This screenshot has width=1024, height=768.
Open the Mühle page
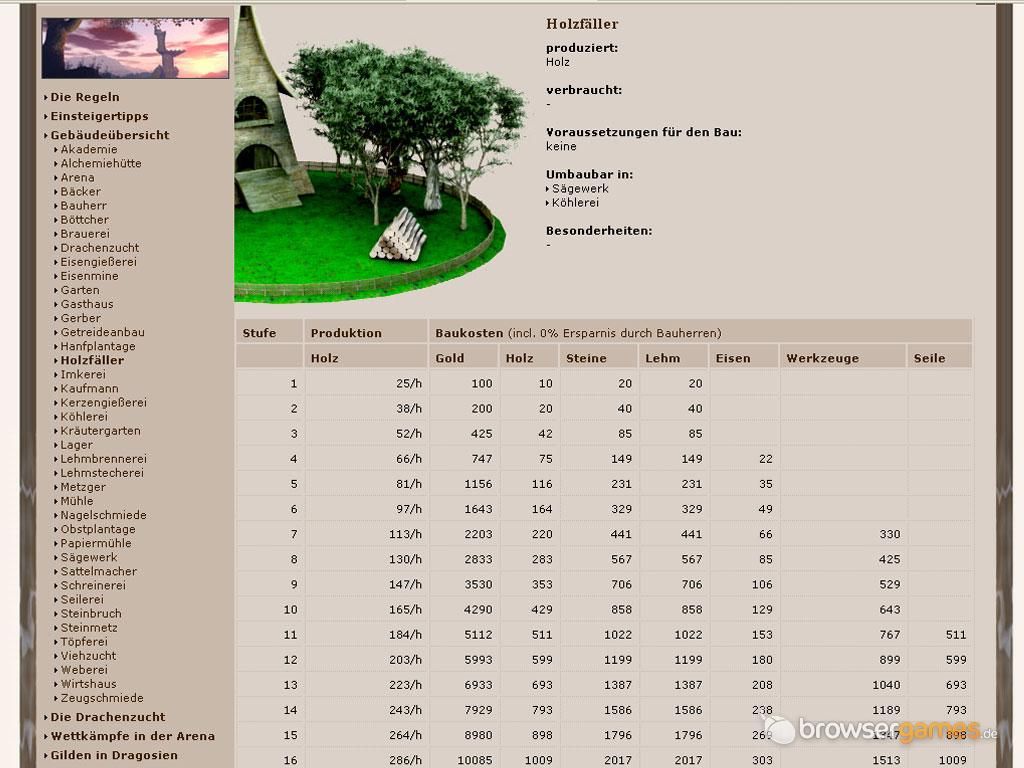[x=76, y=502]
